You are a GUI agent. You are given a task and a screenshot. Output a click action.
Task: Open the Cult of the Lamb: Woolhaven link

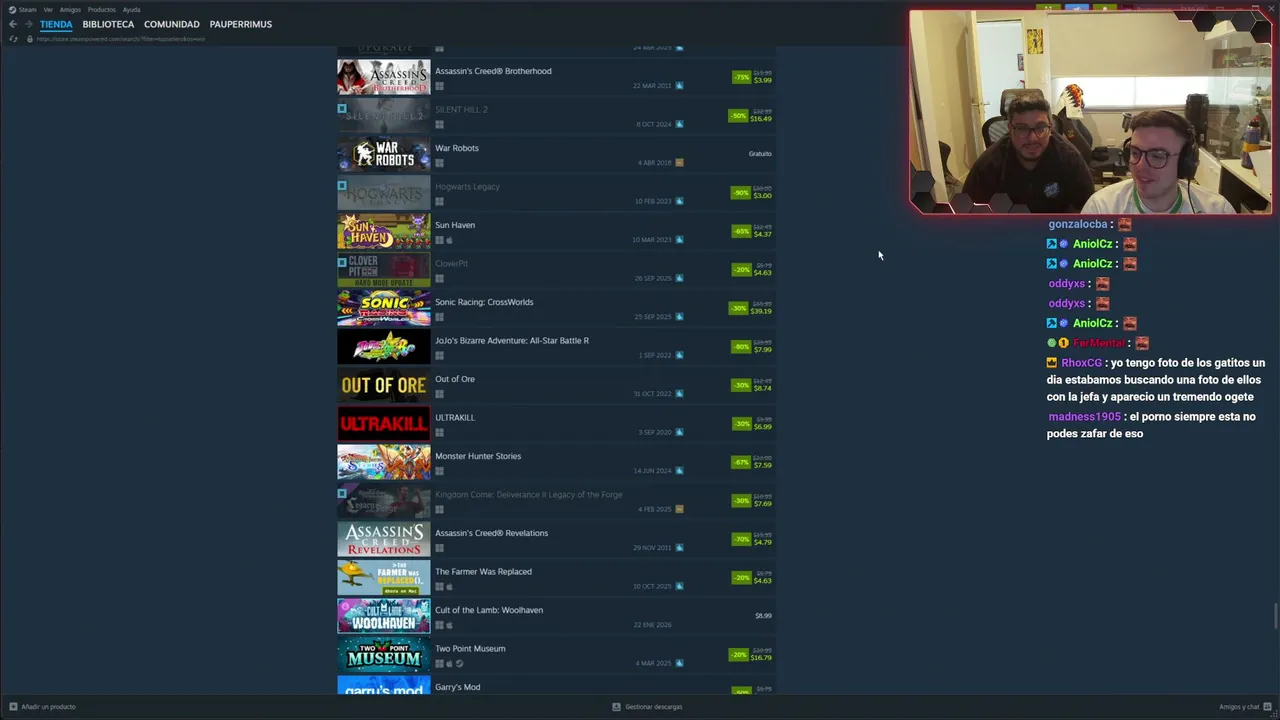[489, 610]
